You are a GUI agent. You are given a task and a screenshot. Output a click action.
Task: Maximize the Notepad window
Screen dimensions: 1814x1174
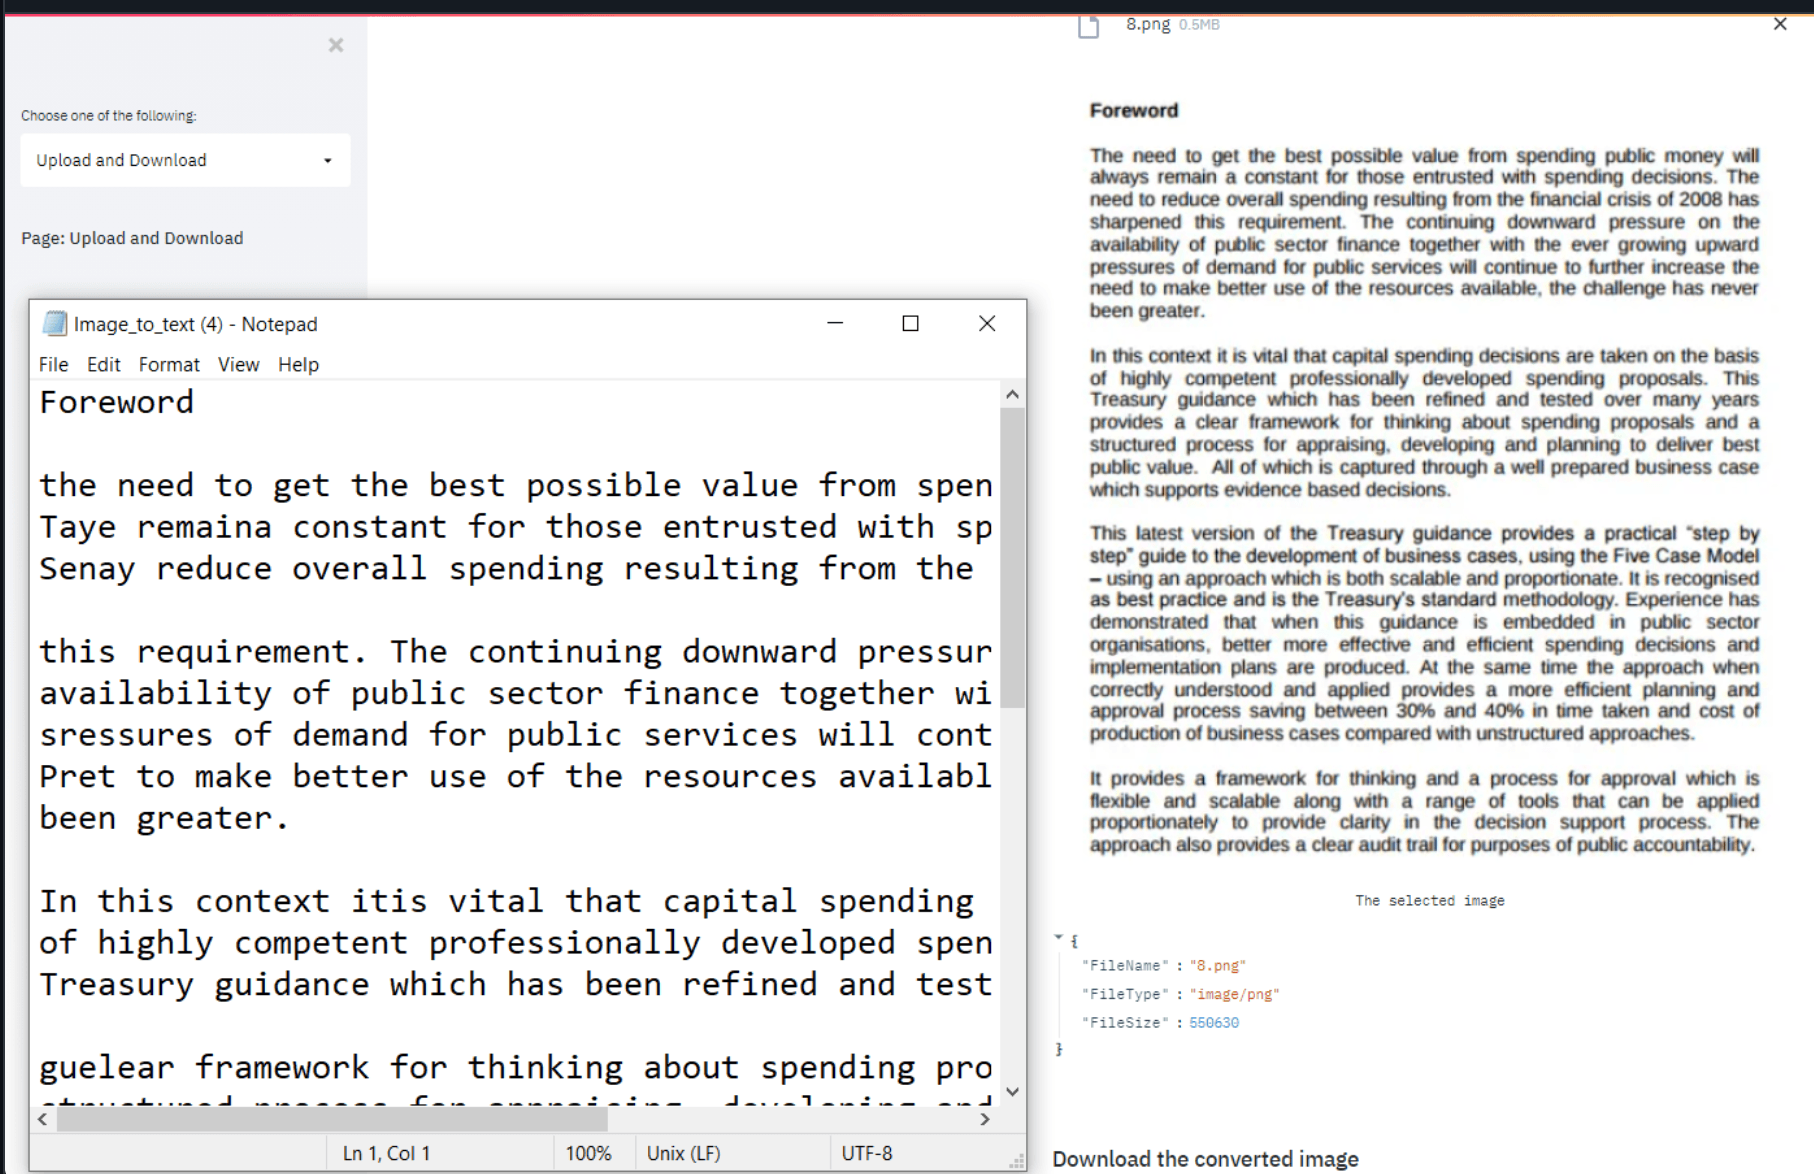tap(910, 323)
